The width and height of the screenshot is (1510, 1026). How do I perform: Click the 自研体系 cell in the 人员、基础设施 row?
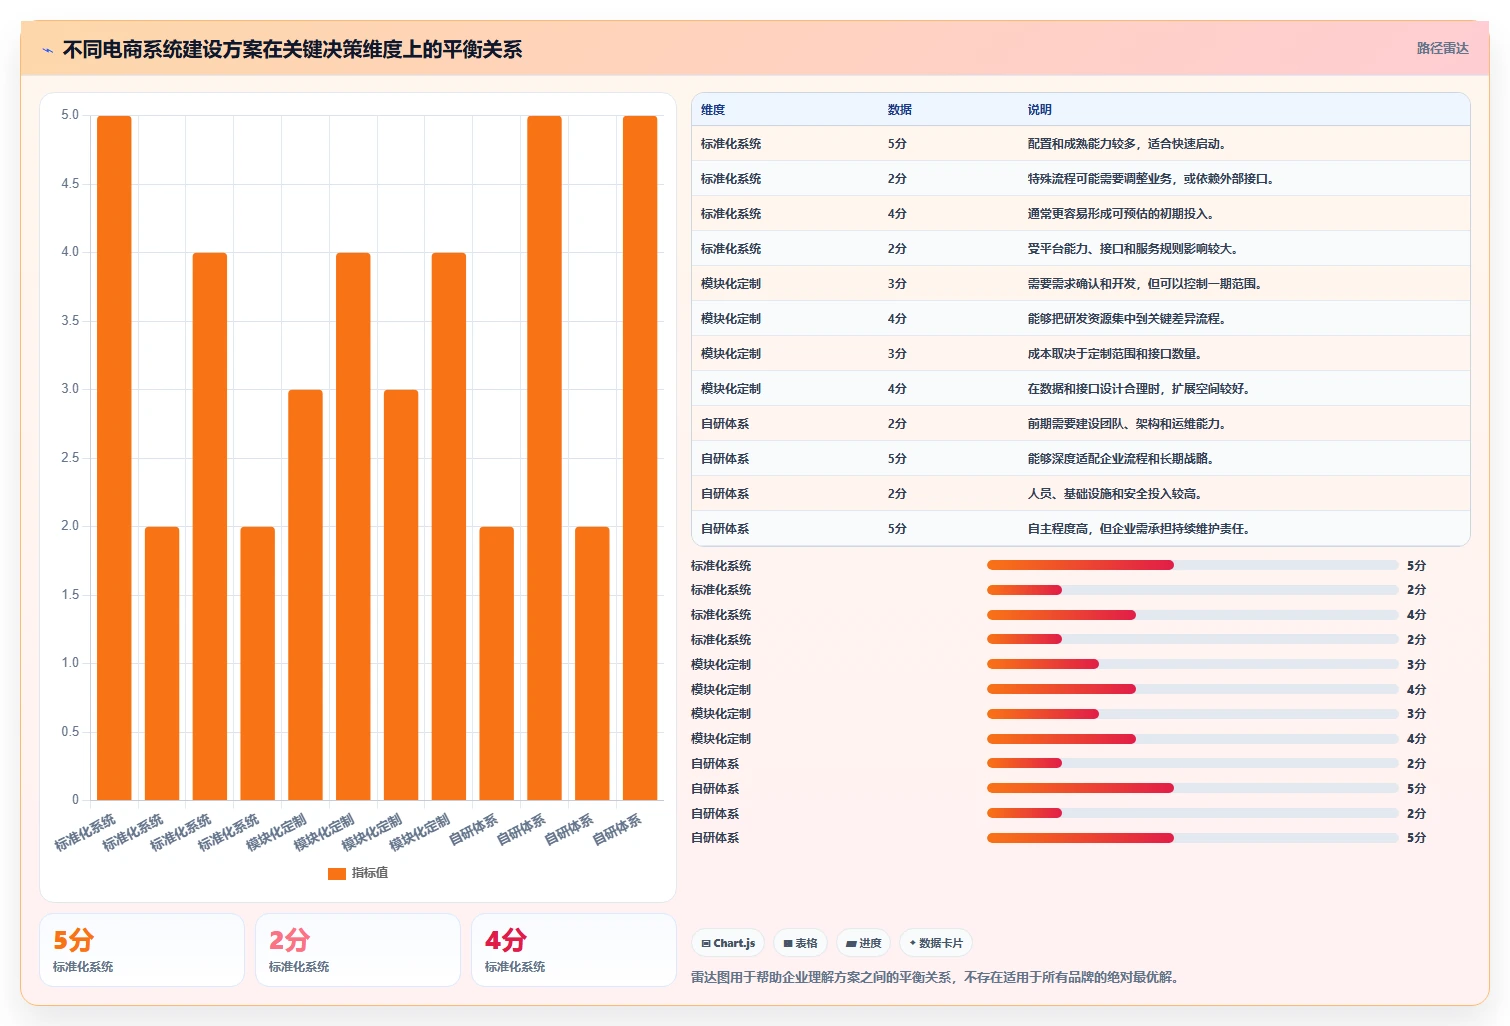[725, 494]
